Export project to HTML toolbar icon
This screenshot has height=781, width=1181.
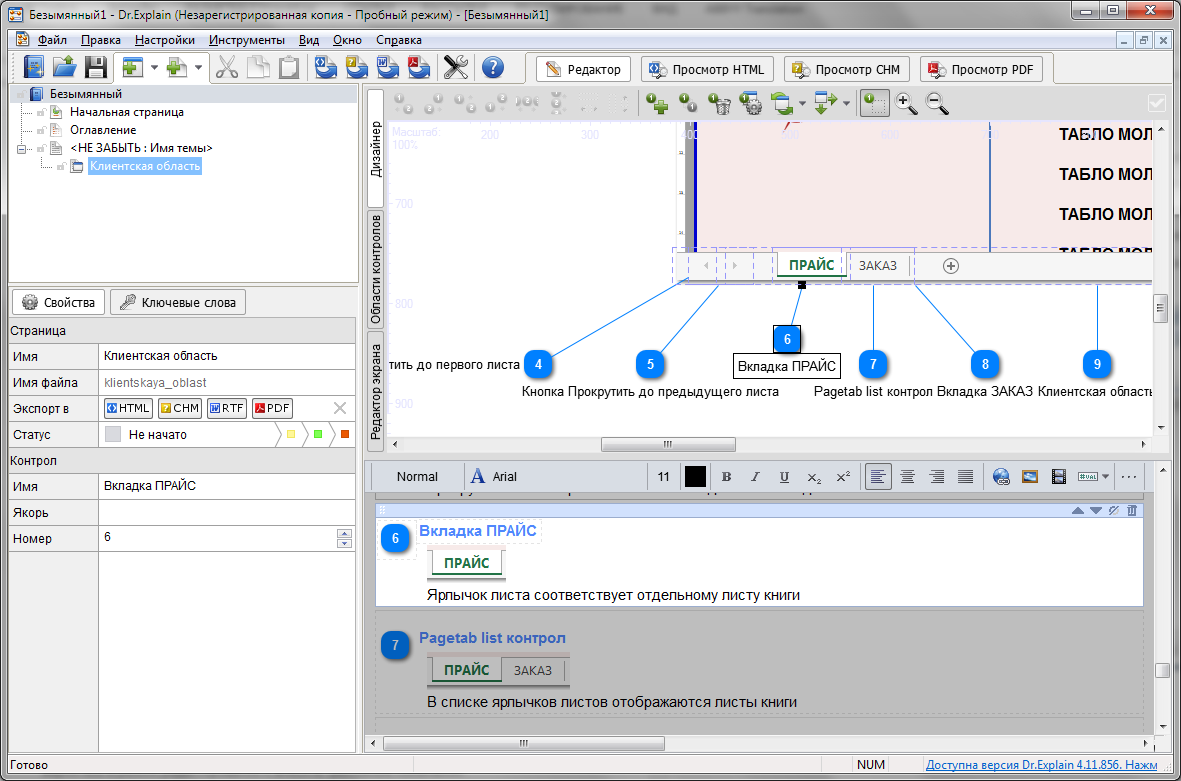pos(325,68)
